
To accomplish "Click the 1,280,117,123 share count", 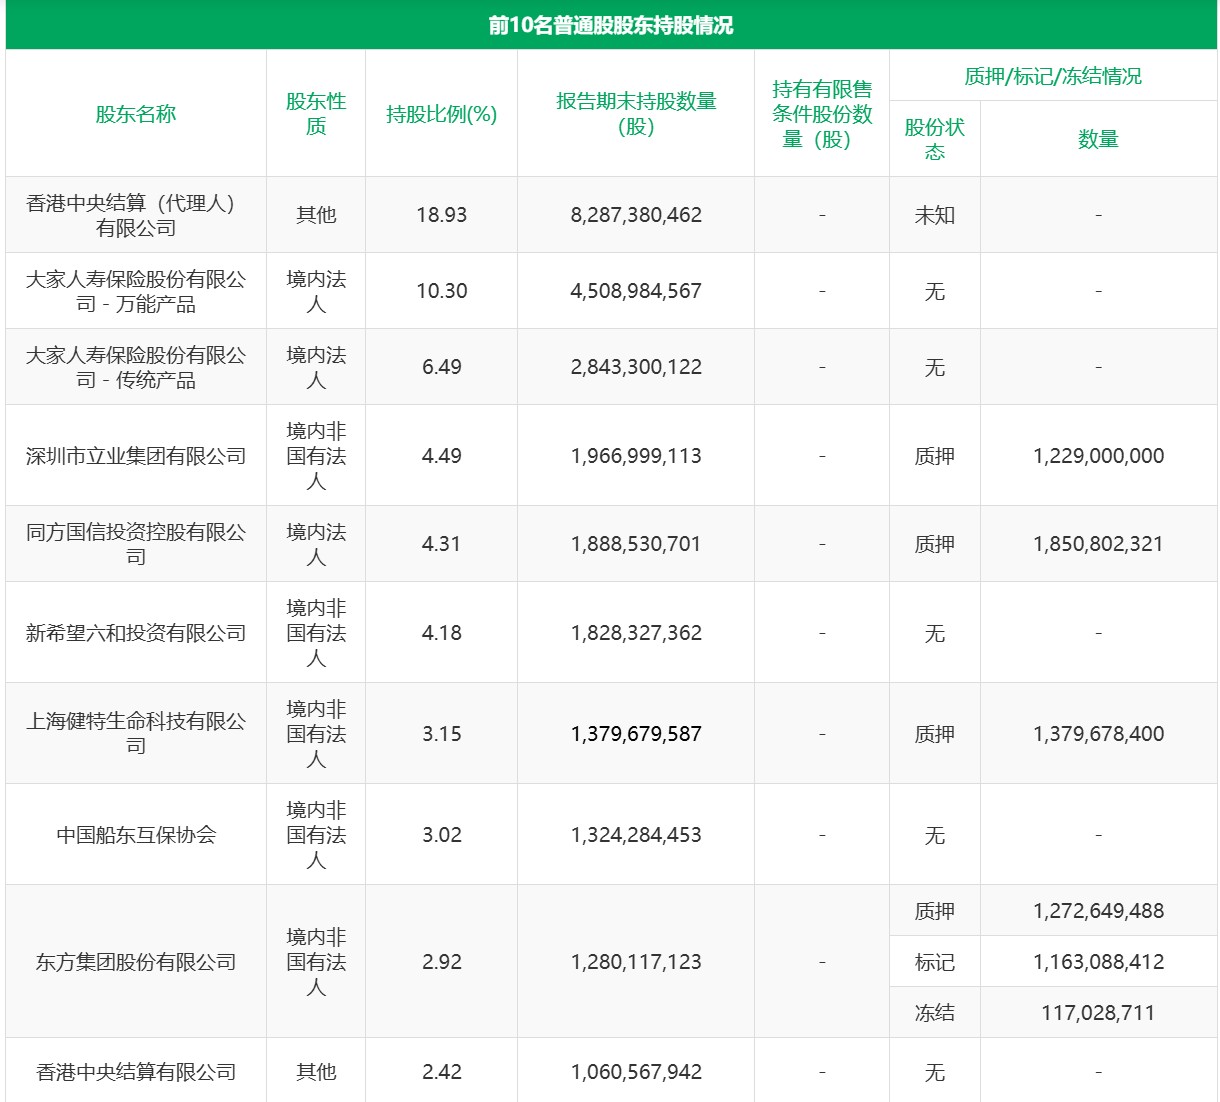I will click(x=636, y=962).
